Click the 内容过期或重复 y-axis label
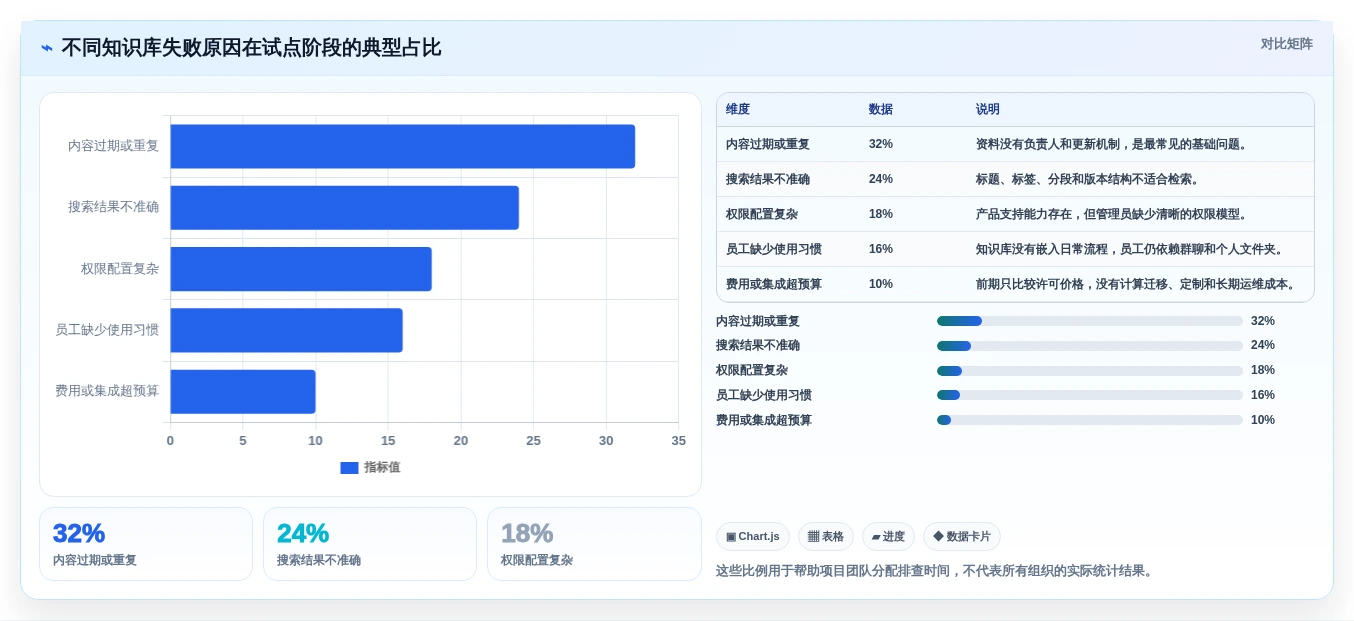The image size is (1354, 621). [113, 146]
